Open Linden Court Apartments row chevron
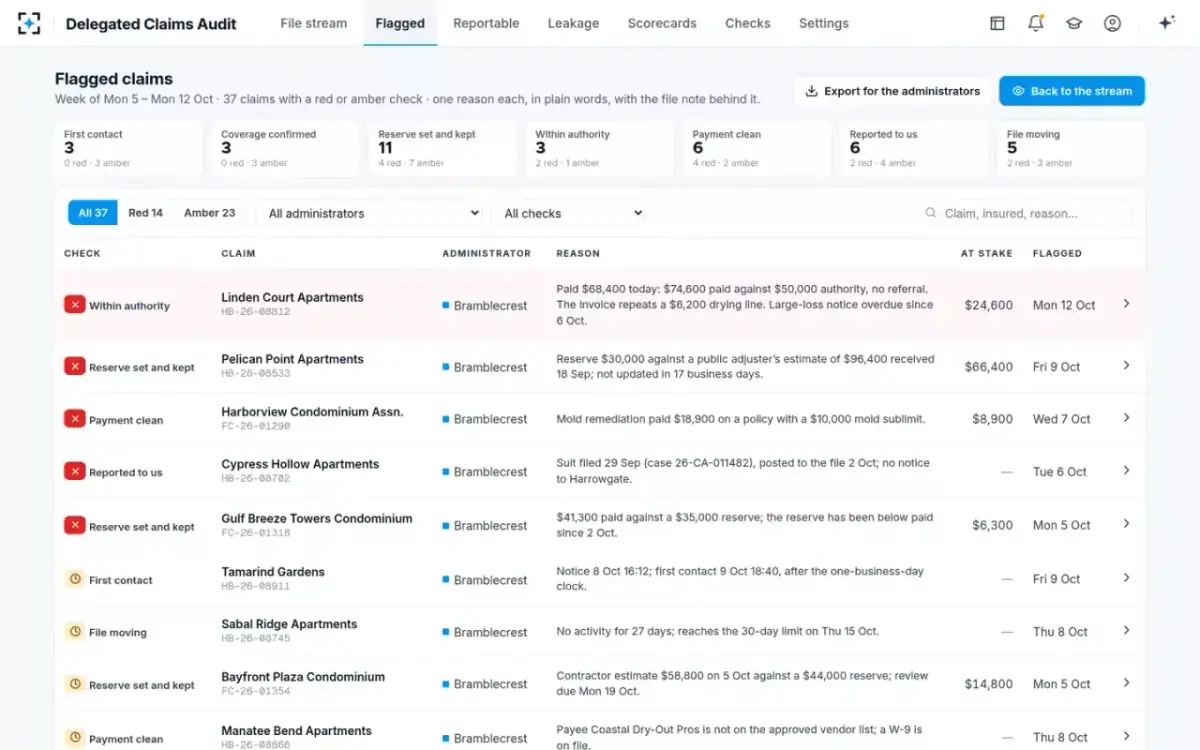This screenshot has width=1200, height=750. click(x=1126, y=304)
